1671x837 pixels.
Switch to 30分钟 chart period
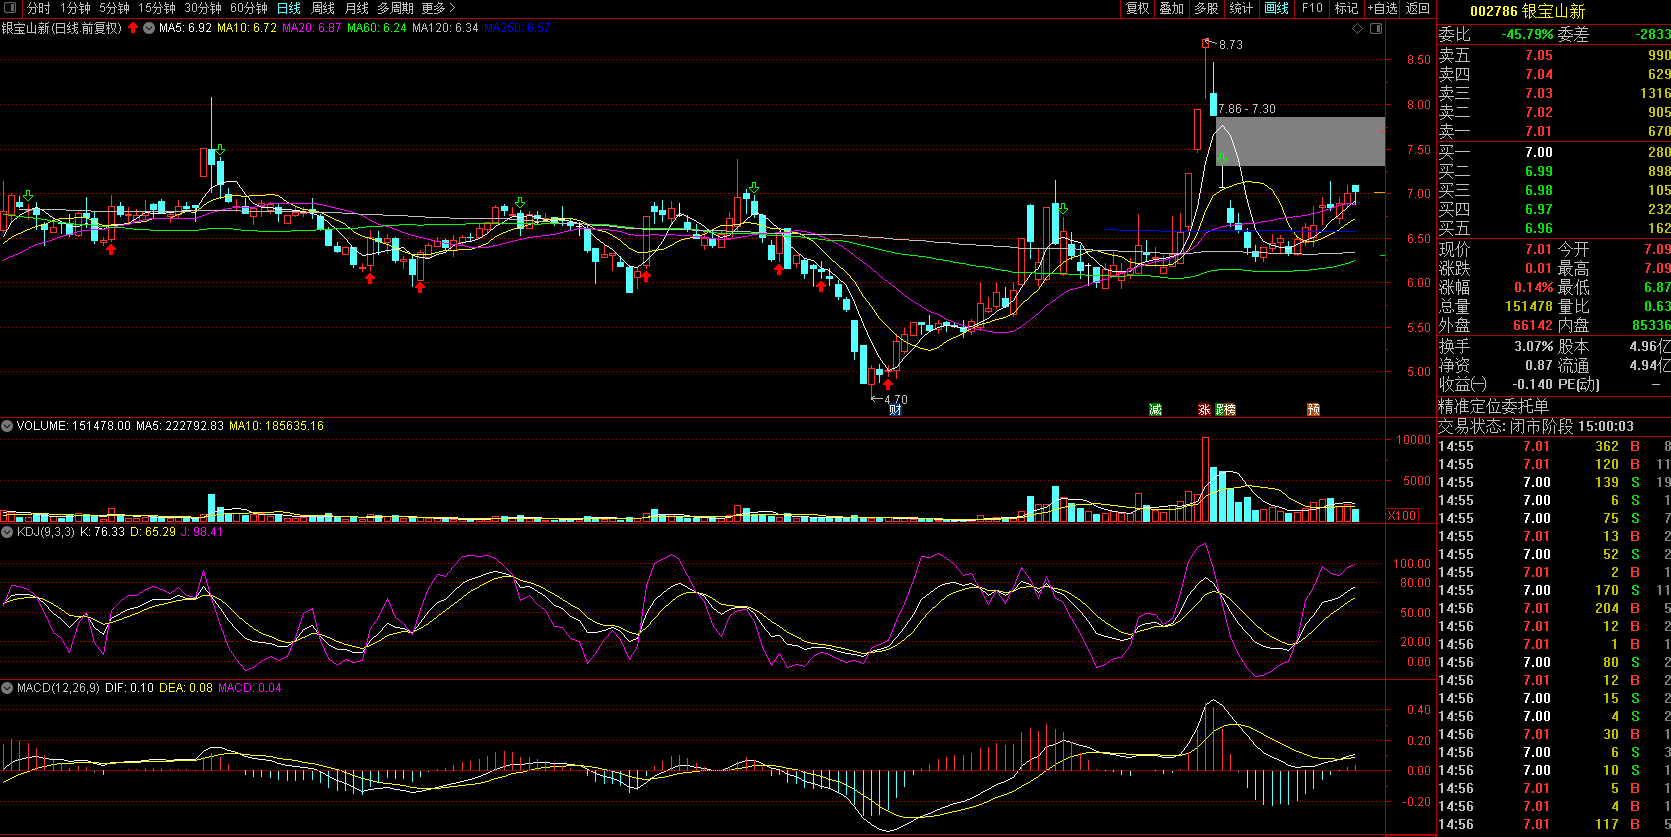click(203, 8)
